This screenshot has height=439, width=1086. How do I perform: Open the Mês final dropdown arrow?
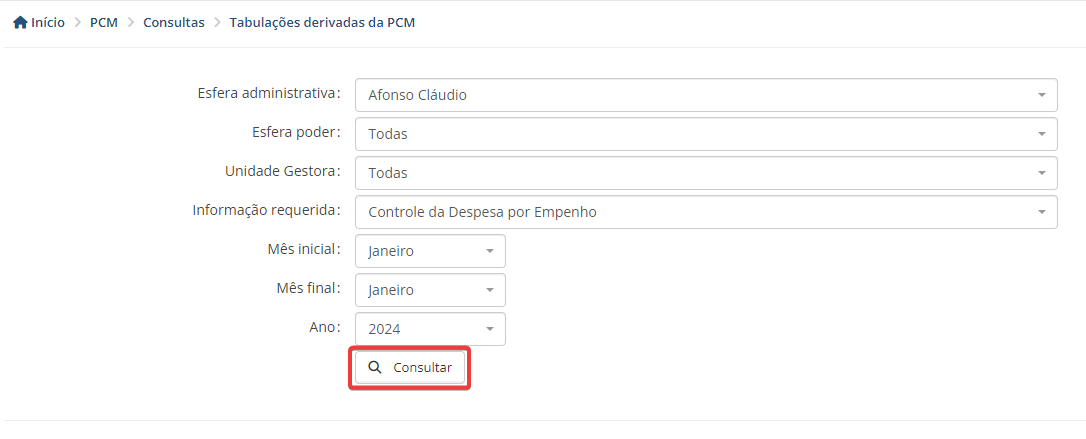click(490, 290)
